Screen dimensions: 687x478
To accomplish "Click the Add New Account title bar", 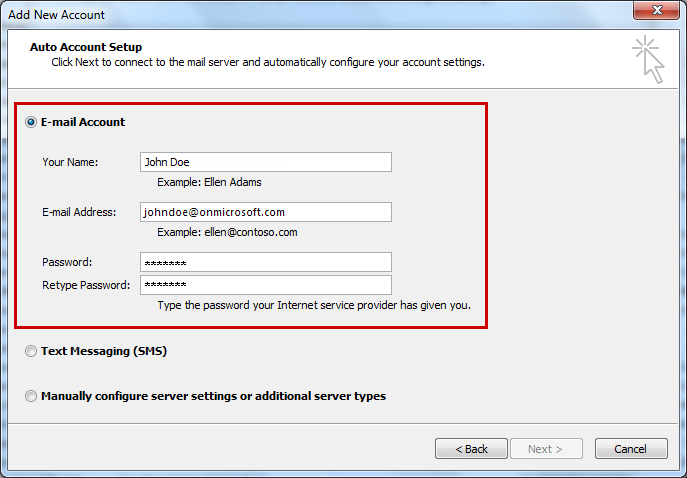I will [x=300, y=14].
